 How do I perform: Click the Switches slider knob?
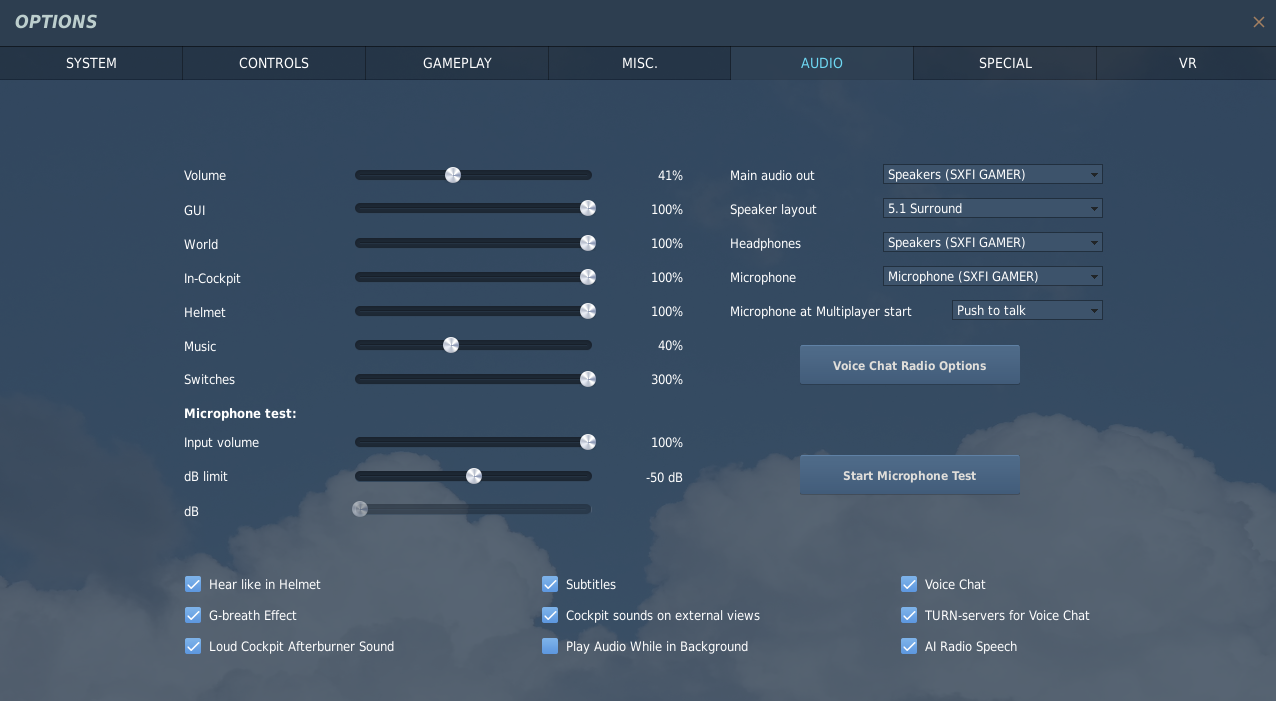pyautogui.click(x=588, y=379)
